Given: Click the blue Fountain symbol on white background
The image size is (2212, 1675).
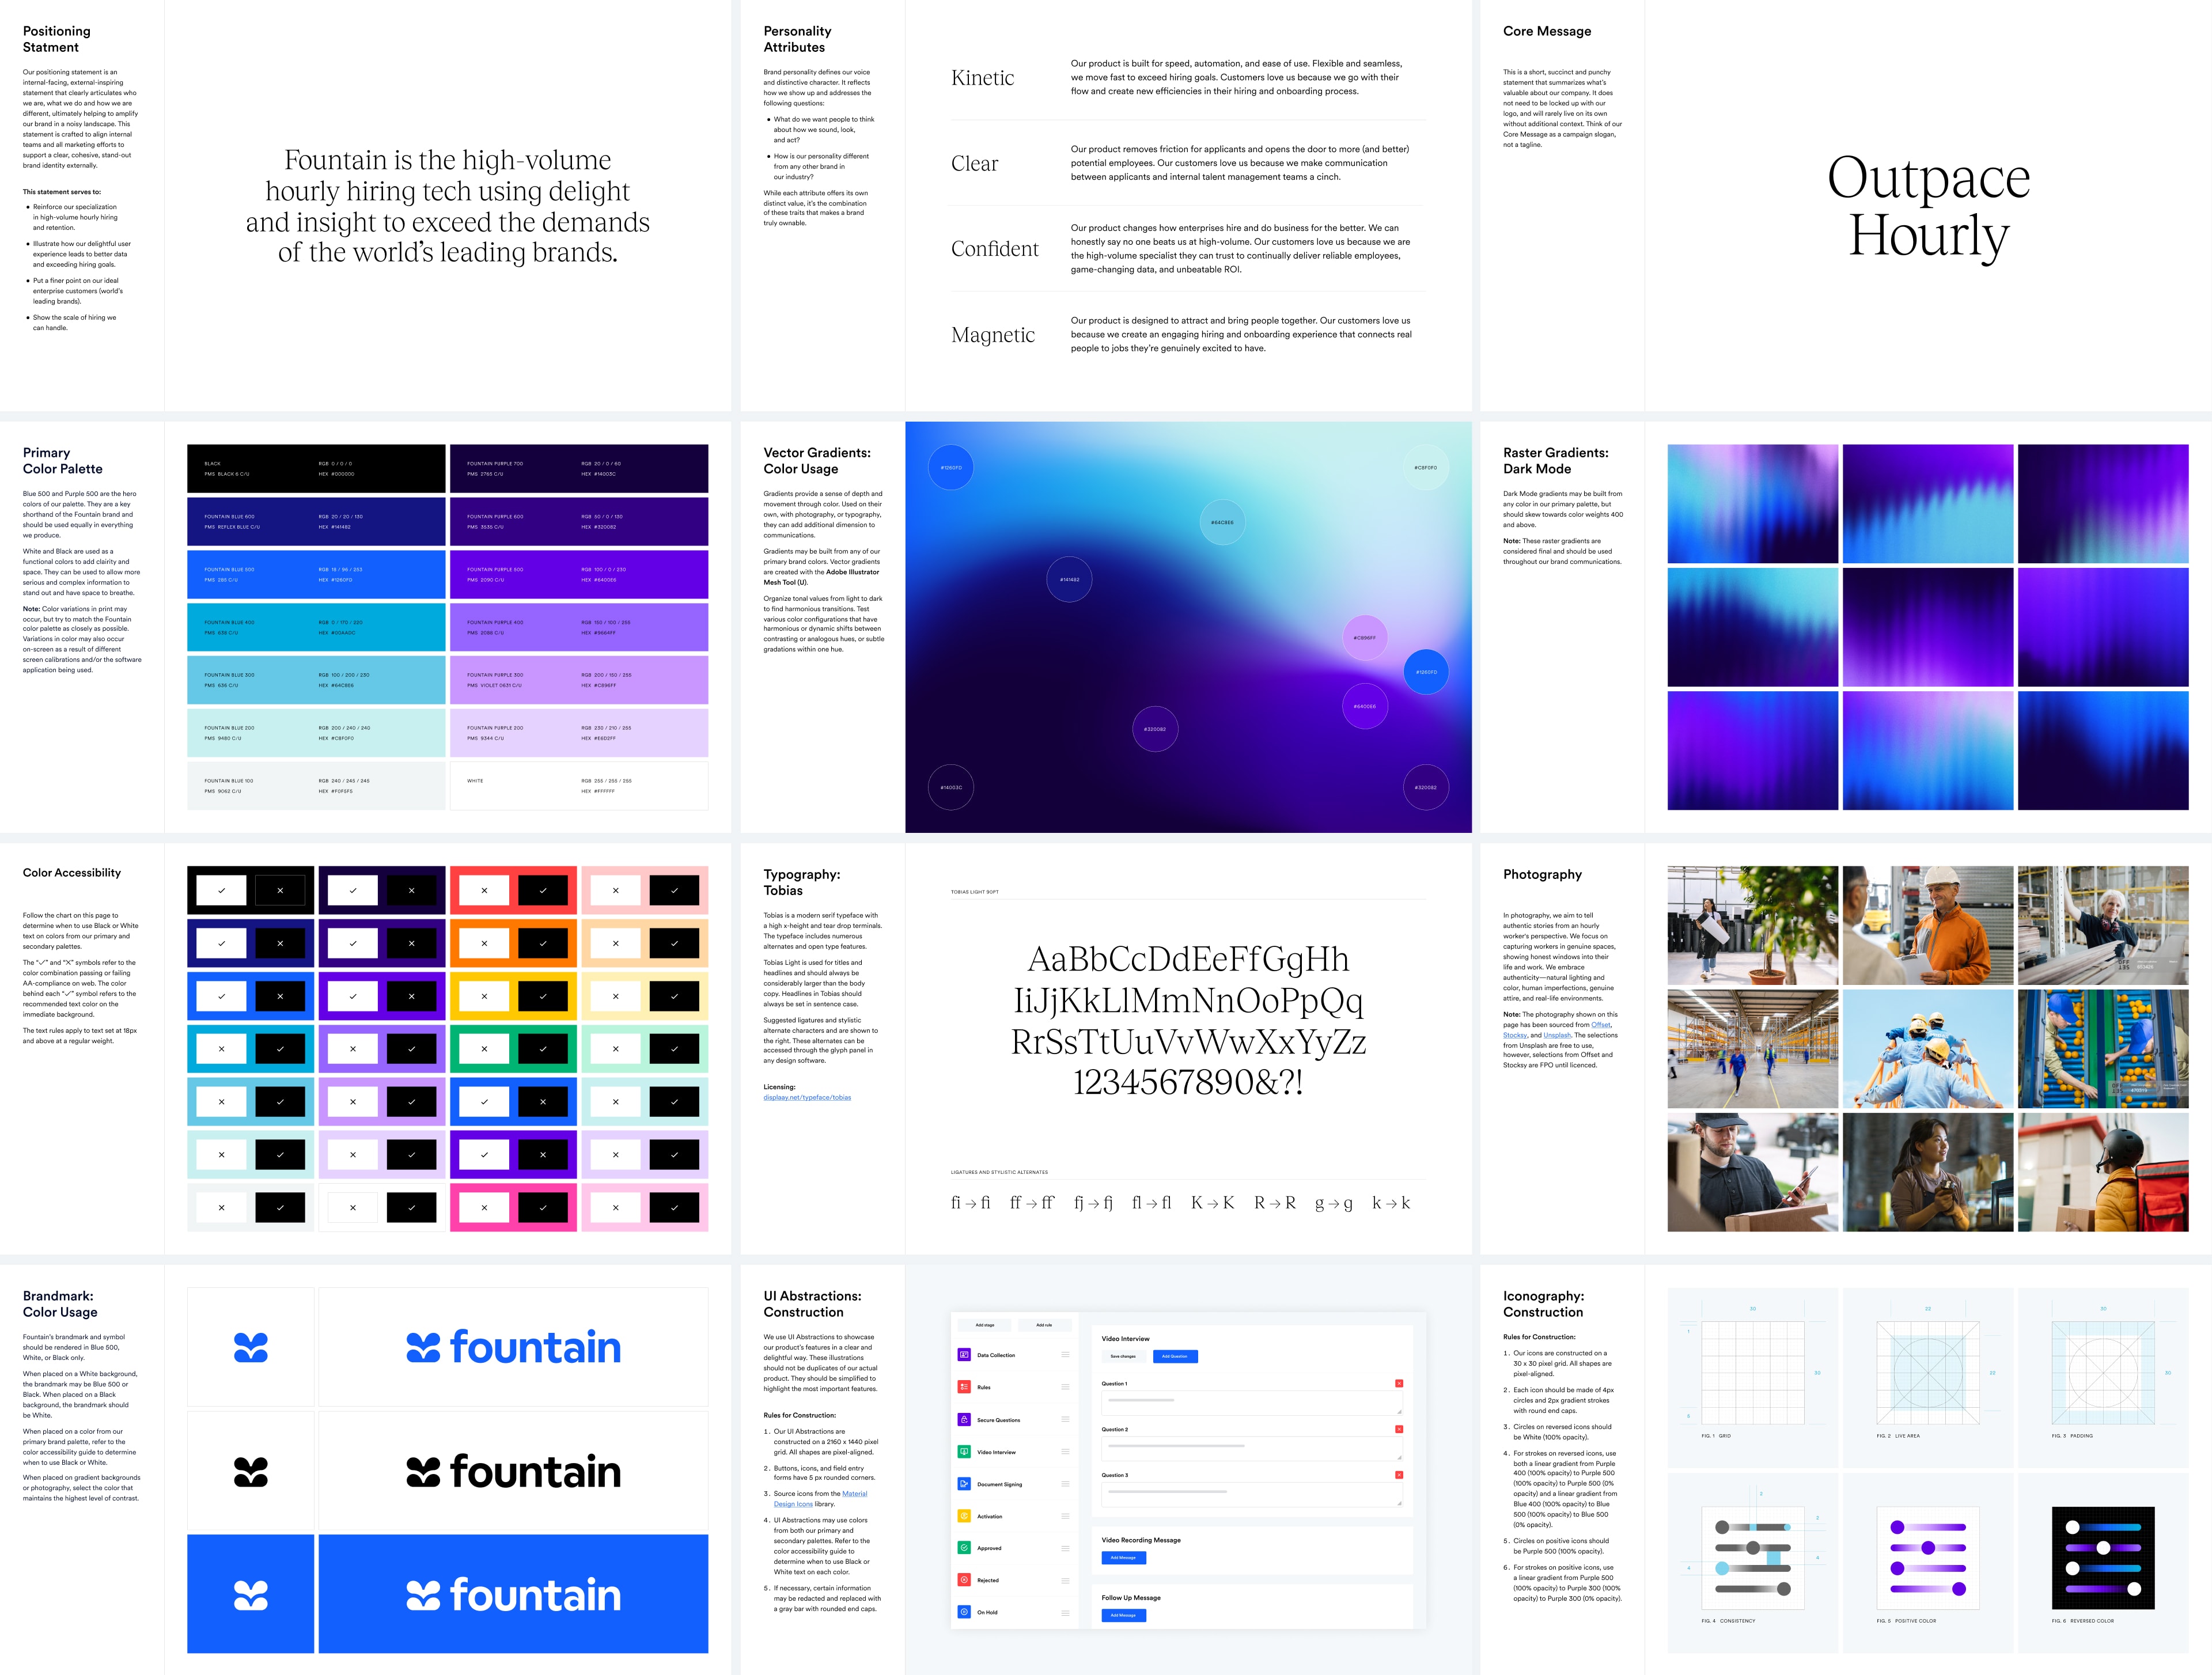Looking at the screenshot, I should tap(251, 1347).
